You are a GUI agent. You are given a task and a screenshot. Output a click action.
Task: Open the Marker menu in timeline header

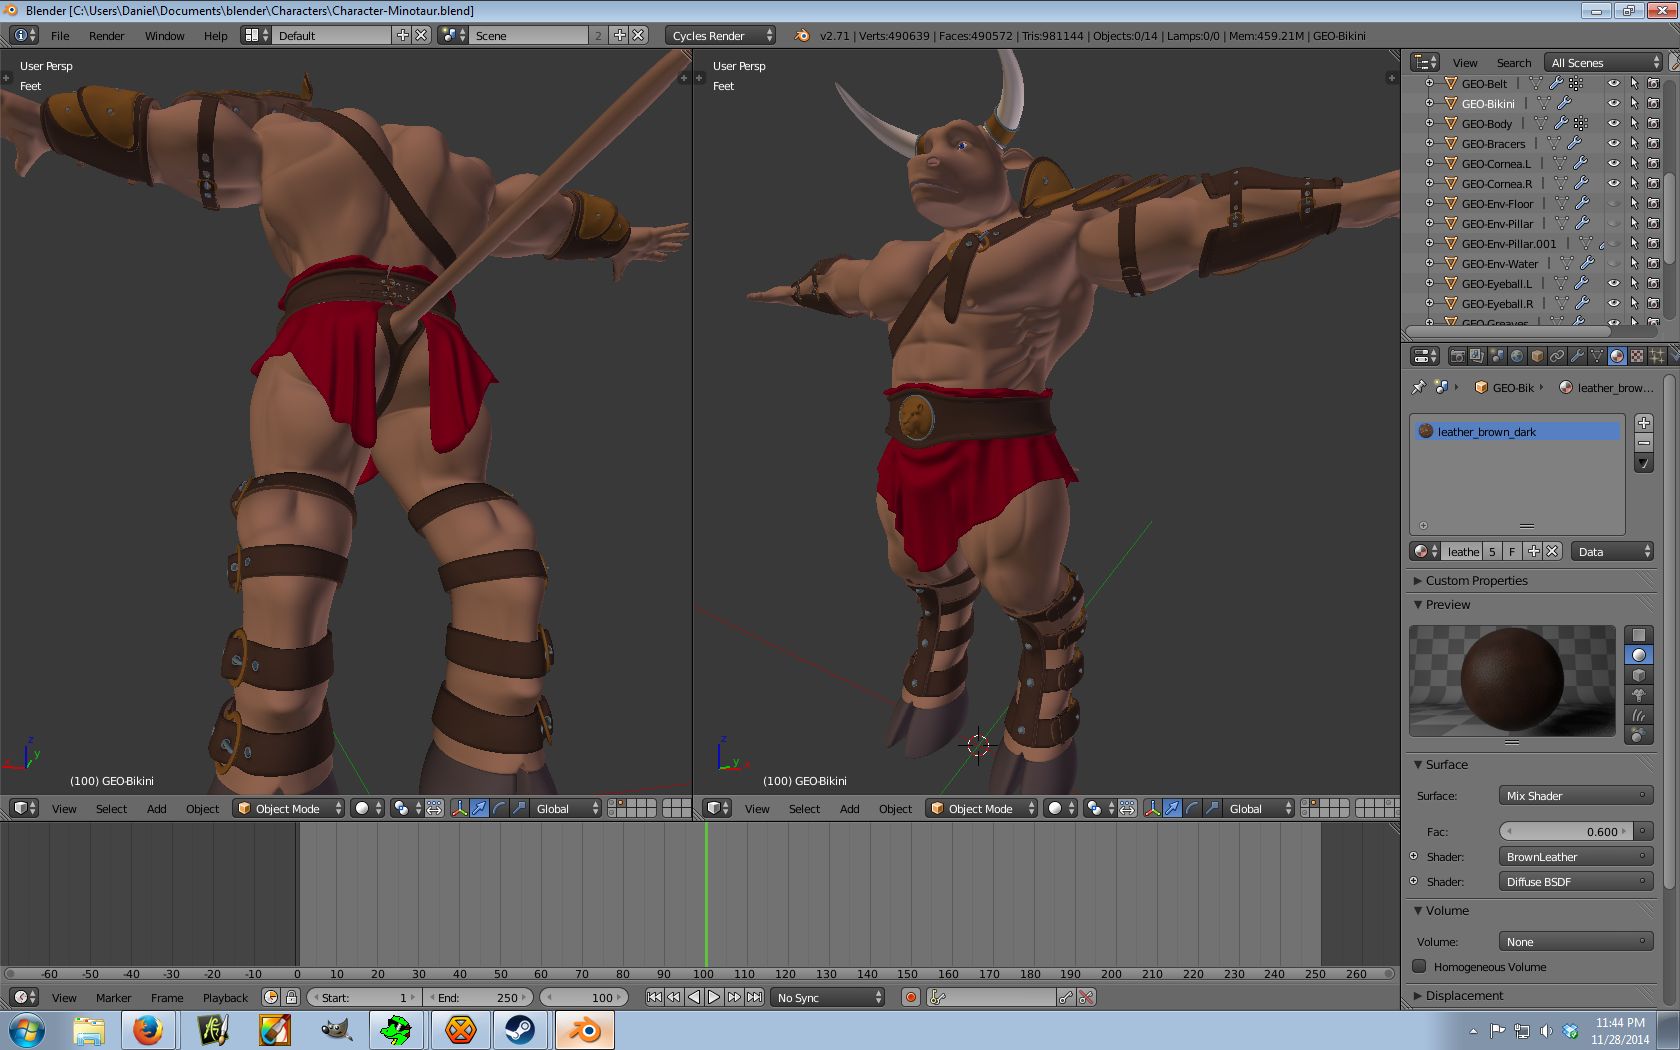click(x=113, y=997)
